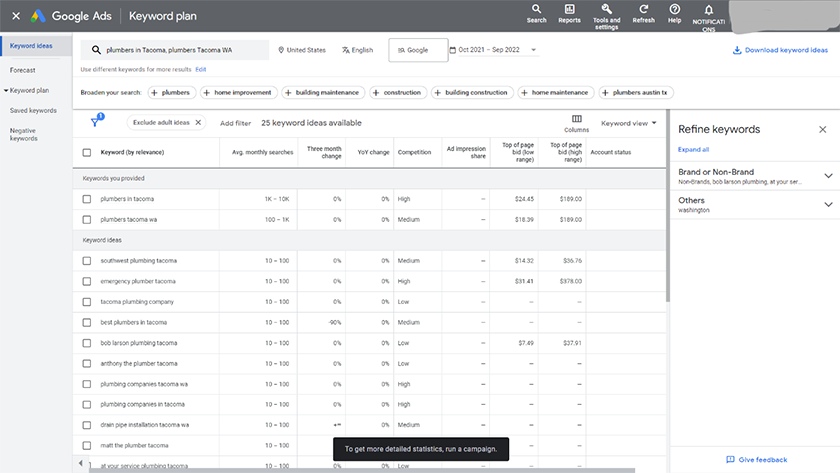The image size is (840, 473).
Task: Select Keyword ideas in sidebar
Action: tap(31, 46)
